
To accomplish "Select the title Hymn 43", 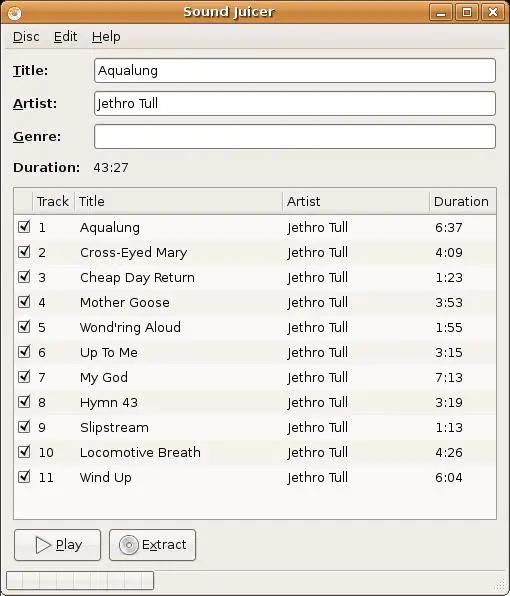I will coord(109,403).
